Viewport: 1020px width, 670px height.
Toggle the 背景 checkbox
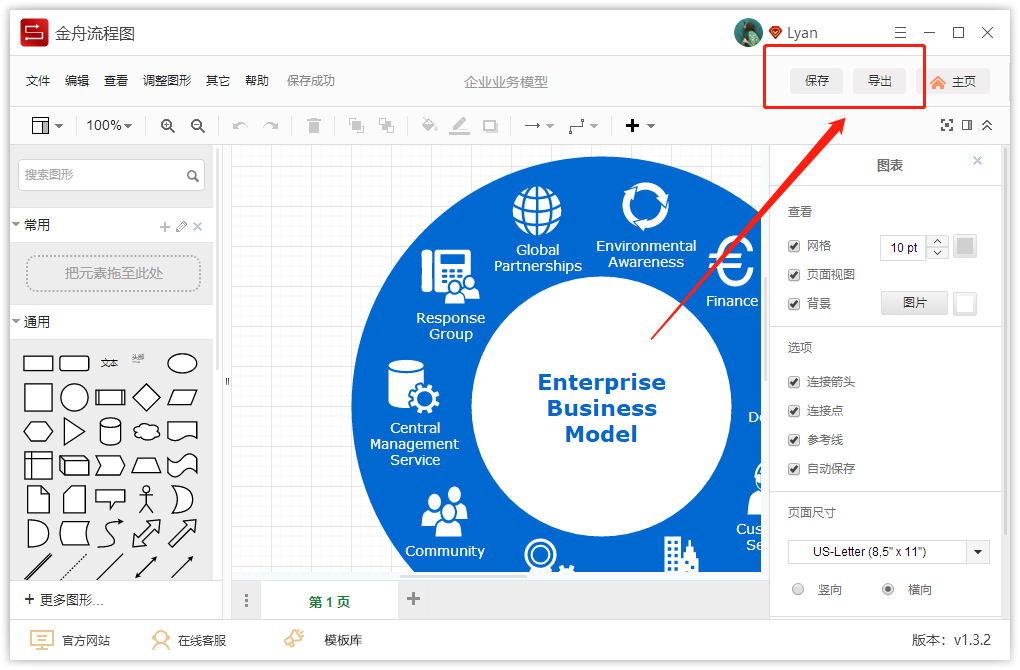coord(794,304)
